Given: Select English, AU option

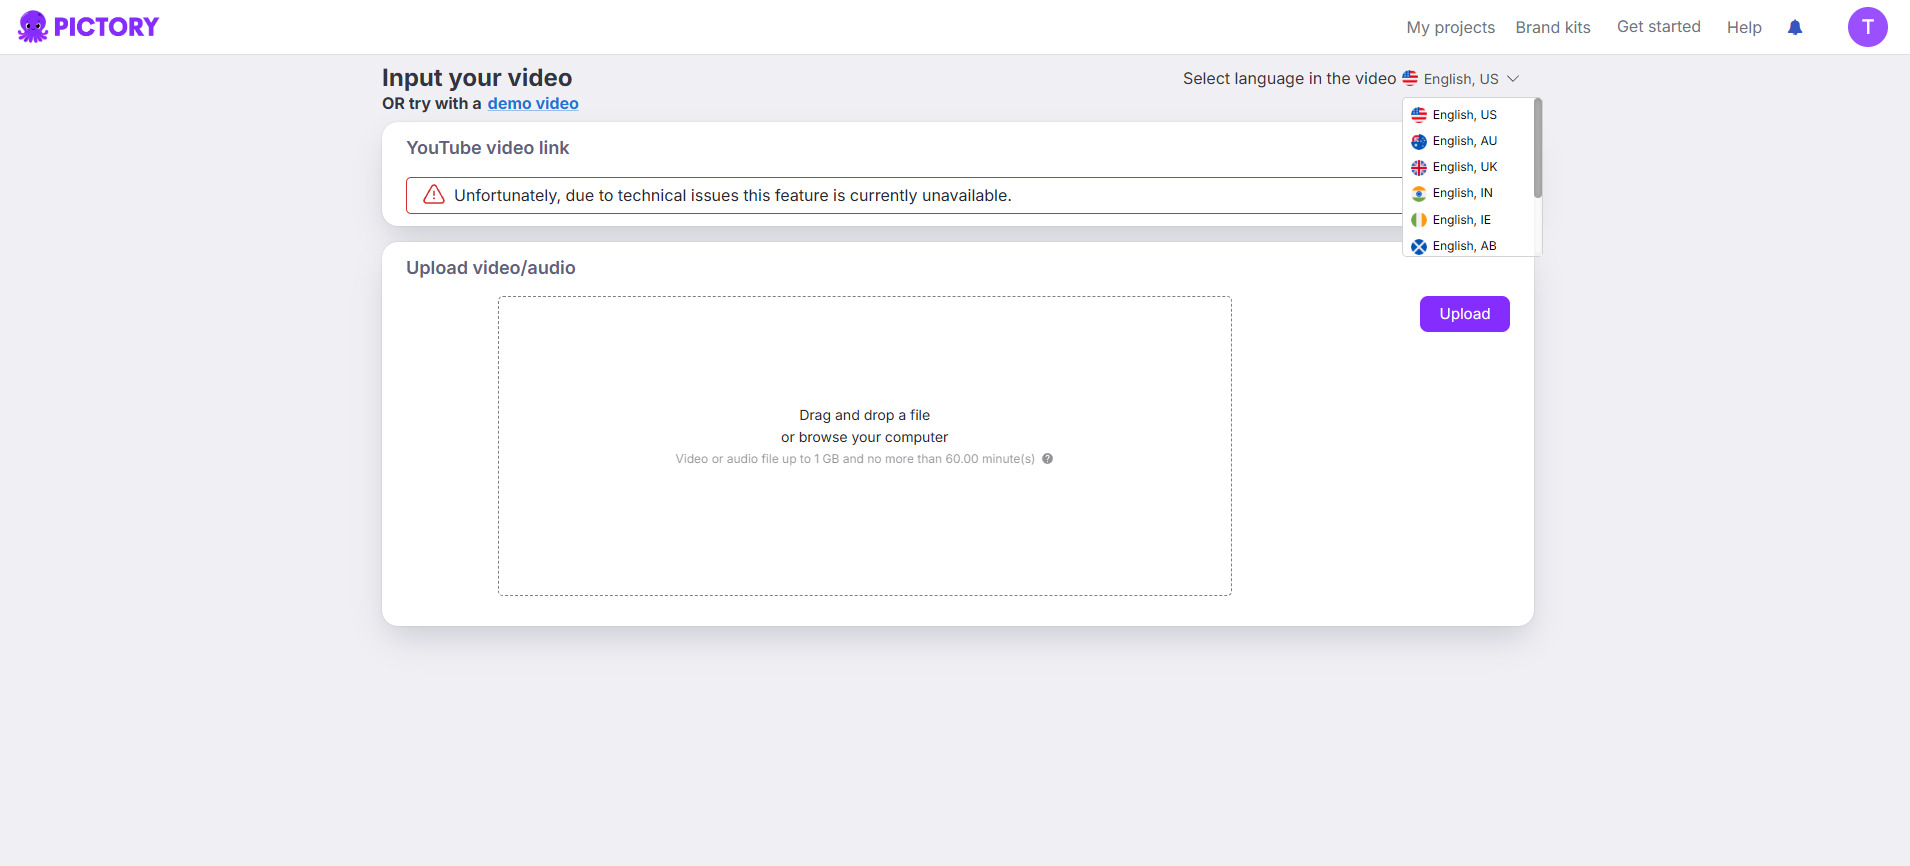Looking at the screenshot, I should 1467,141.
